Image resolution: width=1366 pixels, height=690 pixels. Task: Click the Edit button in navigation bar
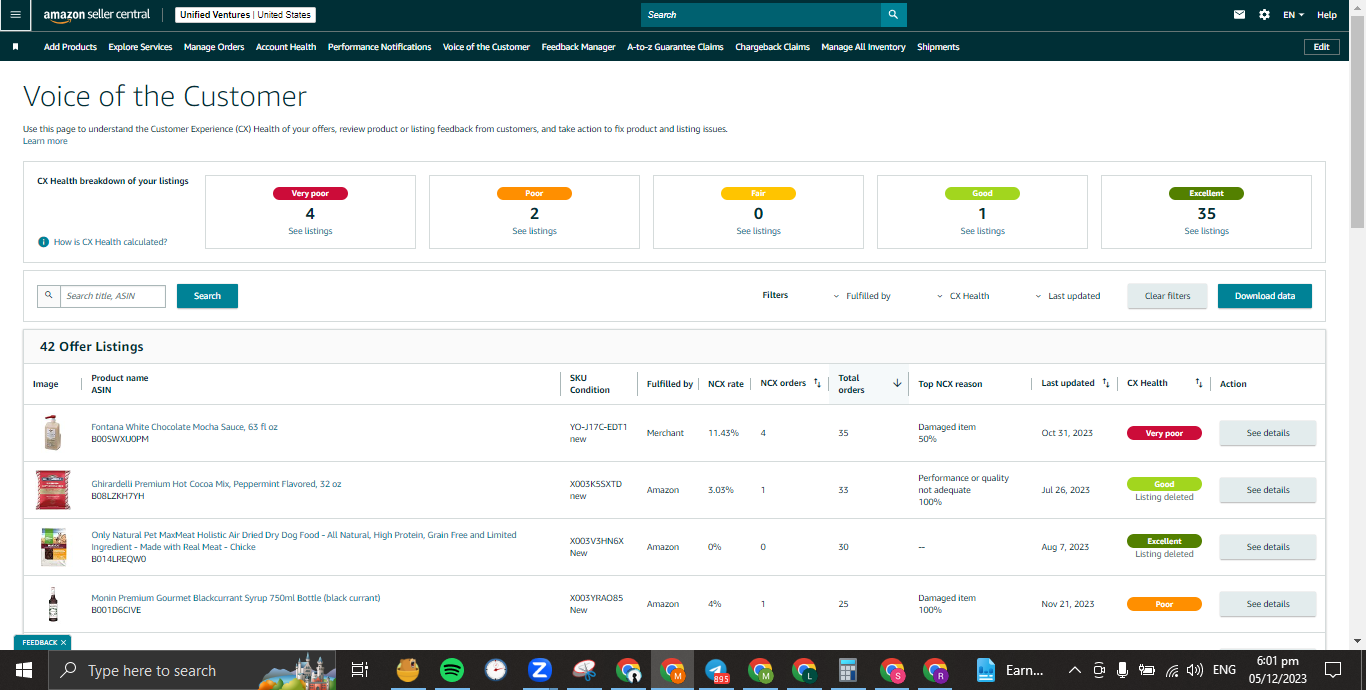pyautogui.click(x=1322, y=47)
